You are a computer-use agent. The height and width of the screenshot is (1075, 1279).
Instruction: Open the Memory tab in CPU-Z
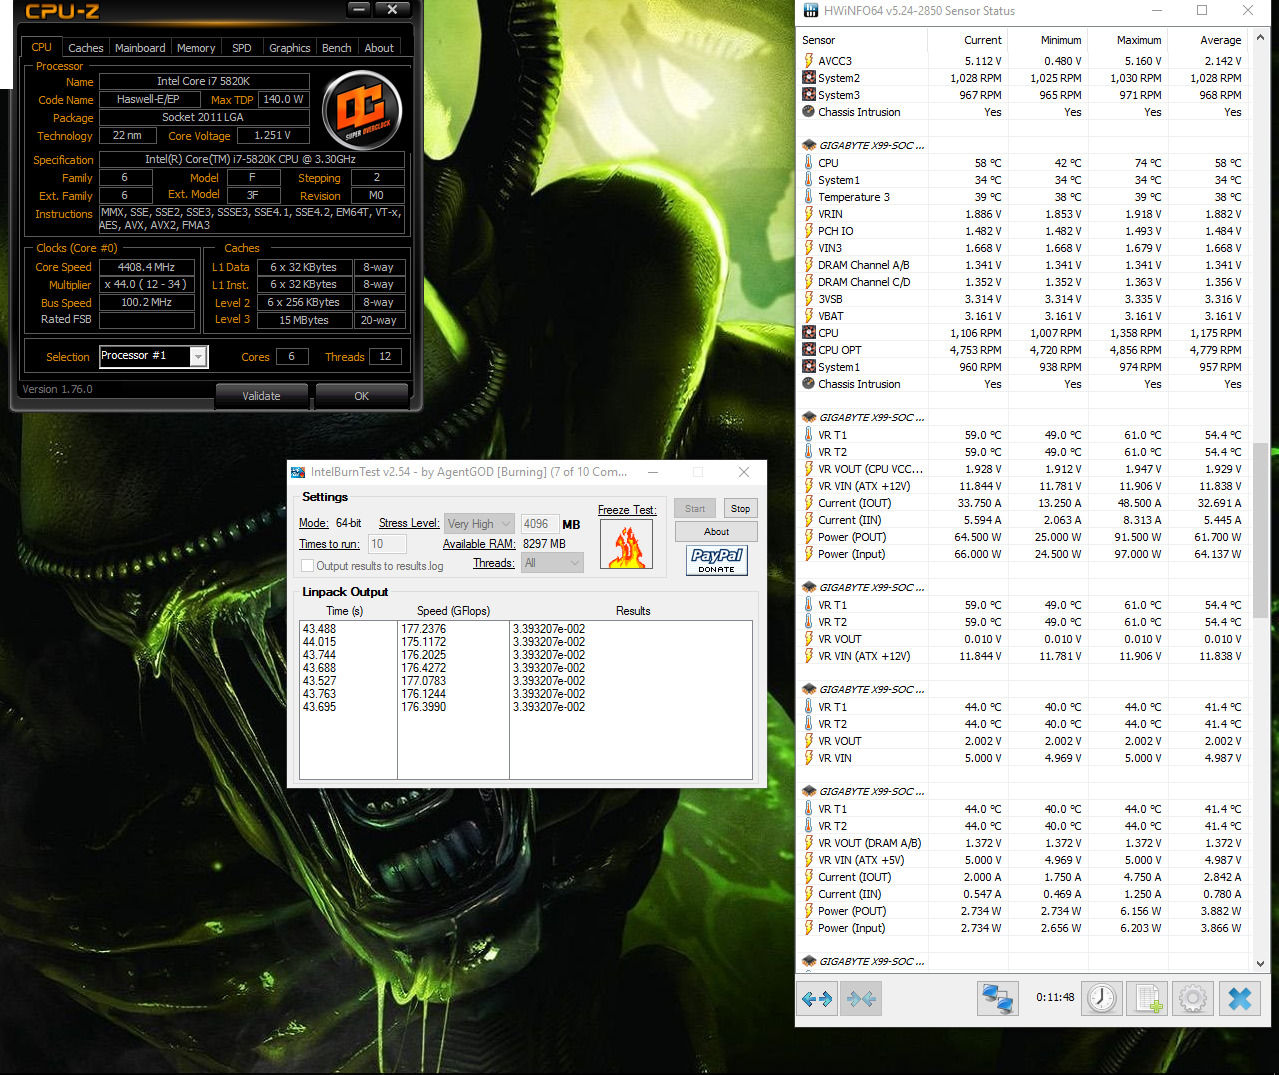click(x=196, y=48)
